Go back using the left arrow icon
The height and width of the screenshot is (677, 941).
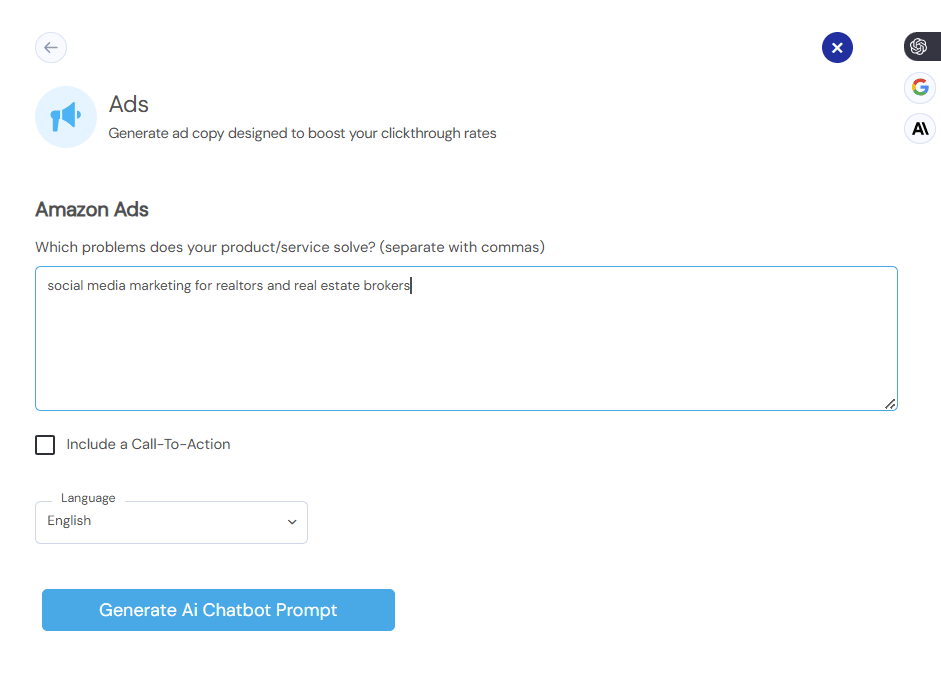pyautogui.click(x=51, y=47)
